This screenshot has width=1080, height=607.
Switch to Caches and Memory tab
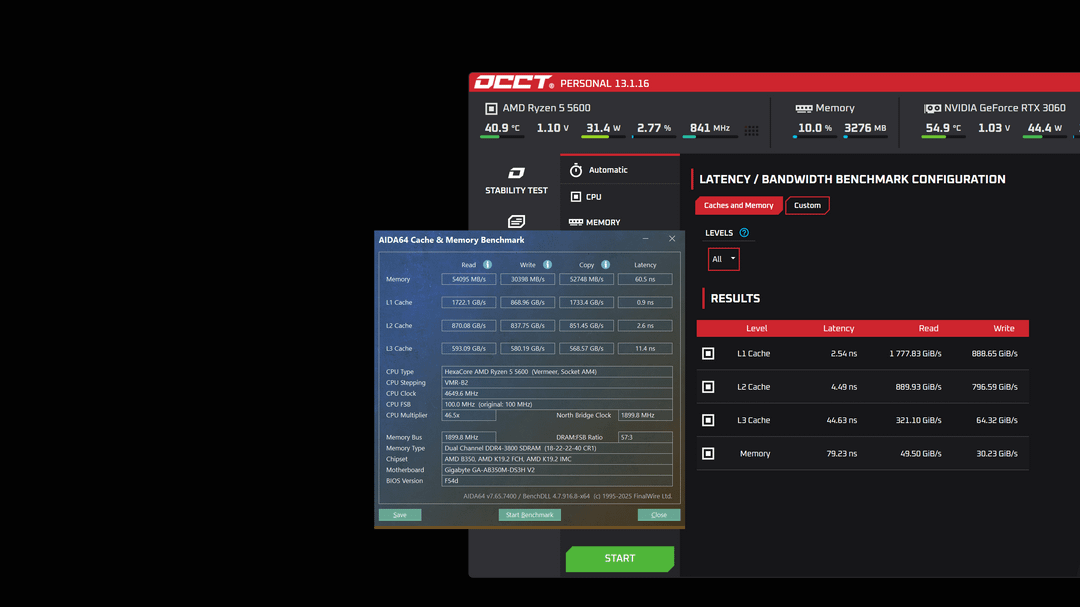pos(738,205)
